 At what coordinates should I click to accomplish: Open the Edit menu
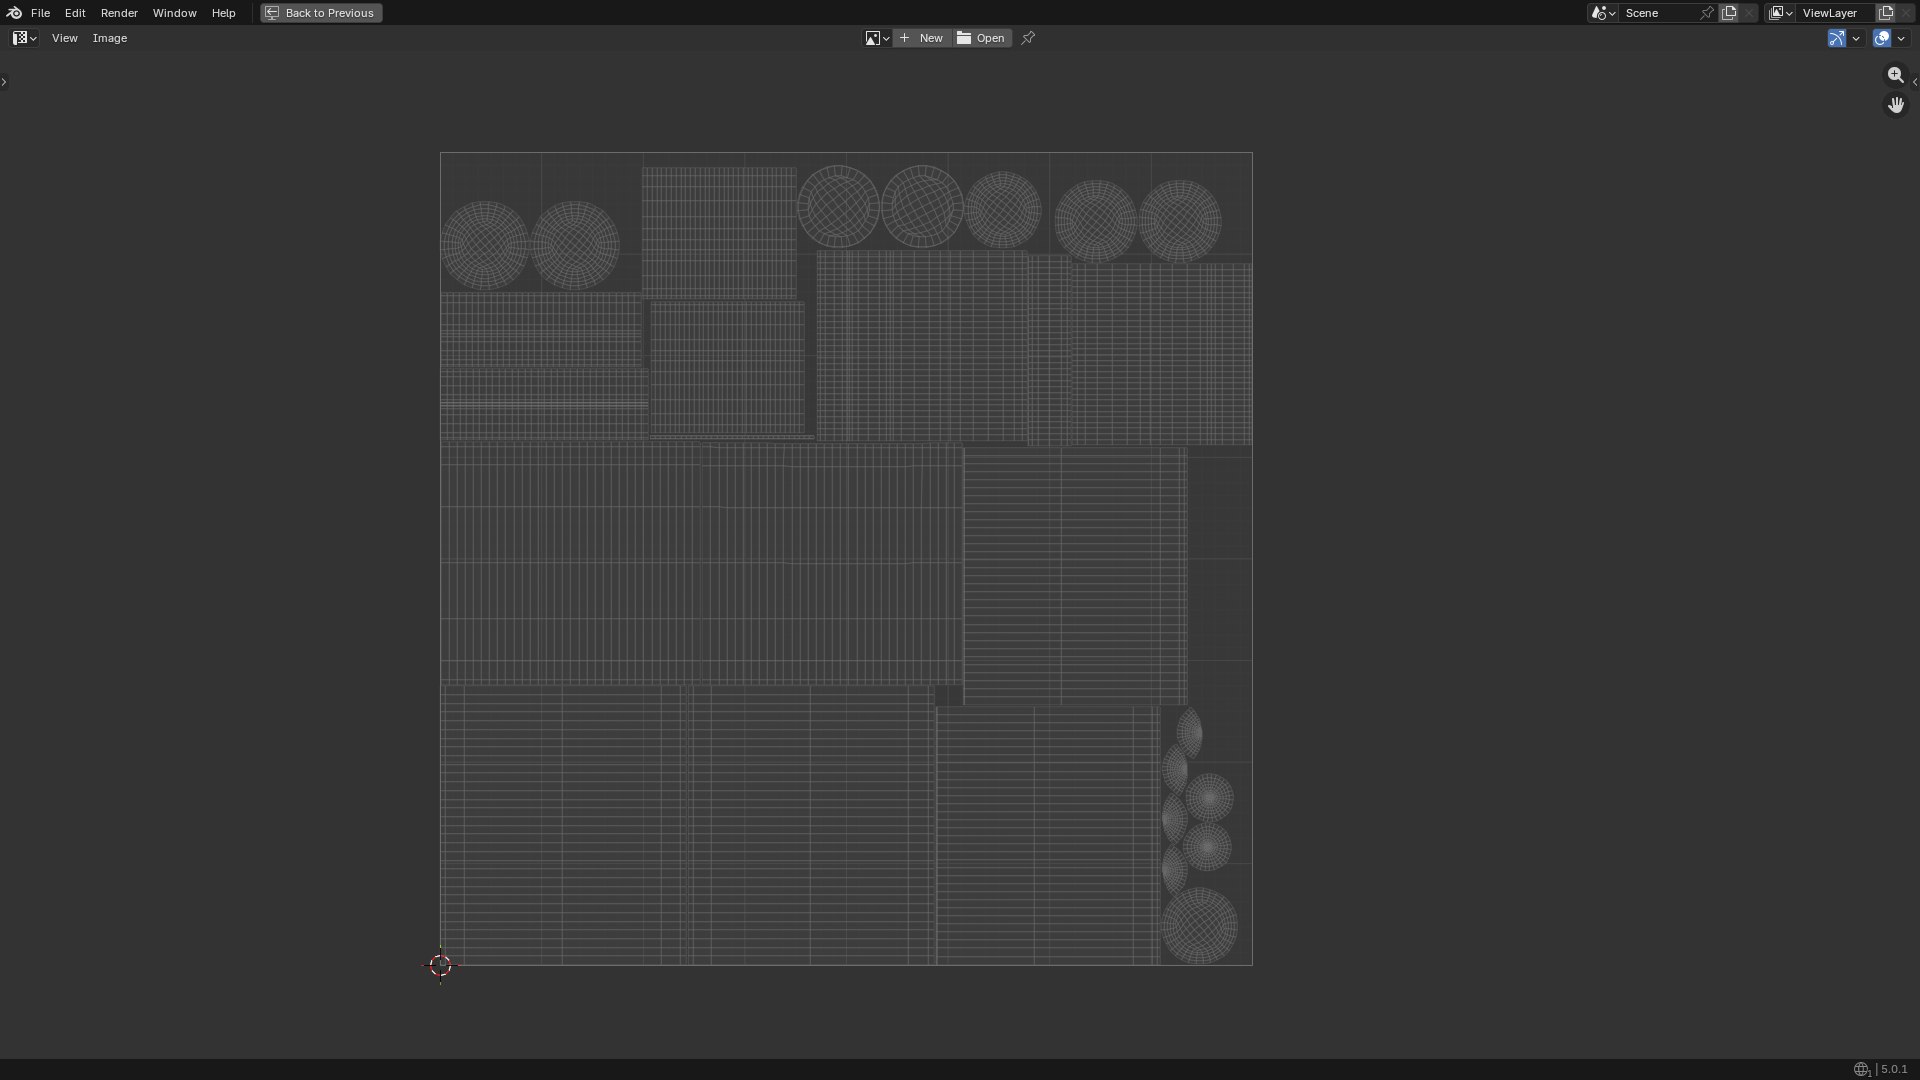(75, 13)
